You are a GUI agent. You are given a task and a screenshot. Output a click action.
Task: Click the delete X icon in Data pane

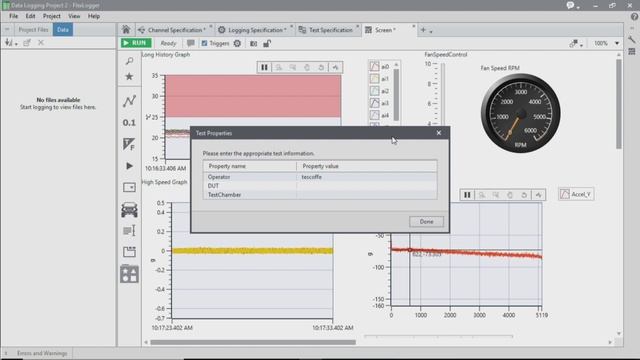pos(41,42)
